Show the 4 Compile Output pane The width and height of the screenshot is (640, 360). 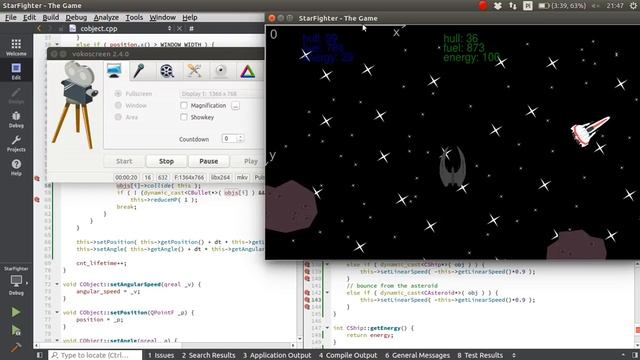(x=348, y=355)
